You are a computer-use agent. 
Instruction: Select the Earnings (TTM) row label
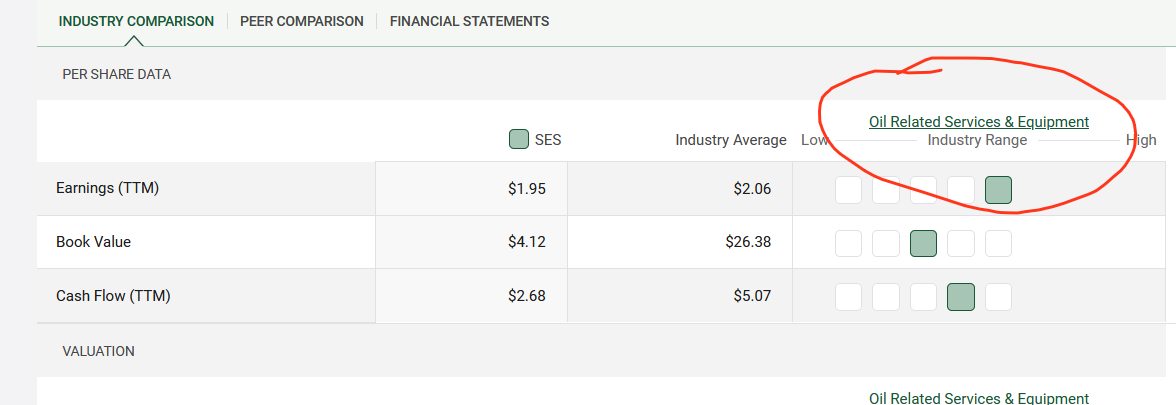107,188
